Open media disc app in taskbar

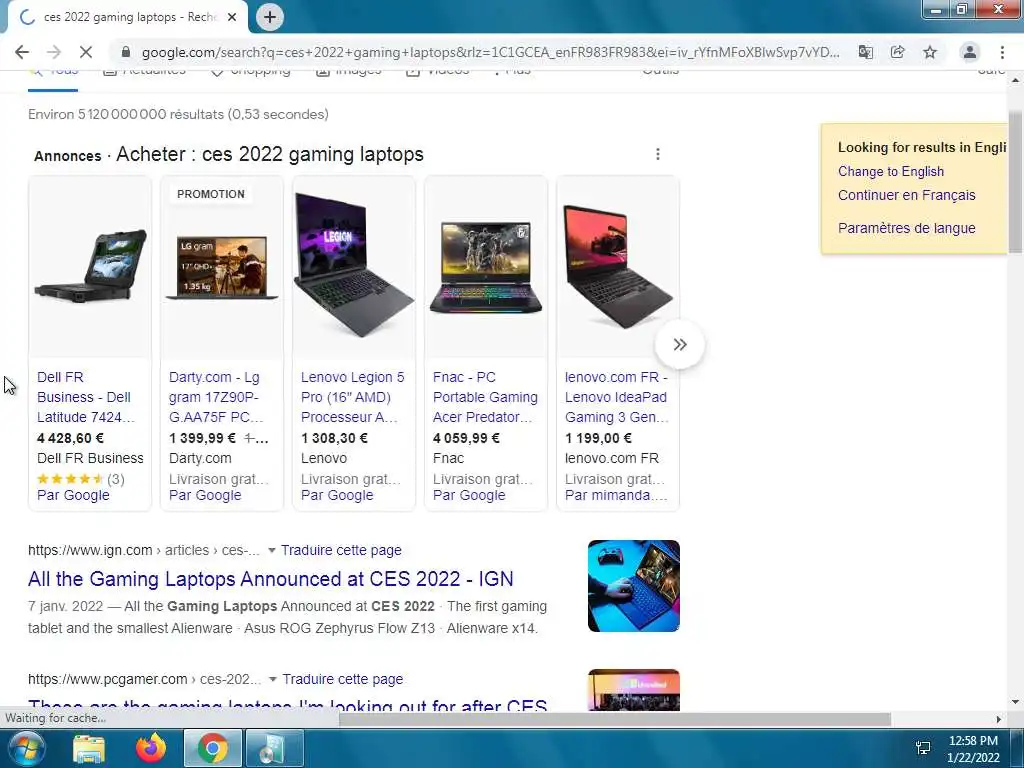point(274,748)
